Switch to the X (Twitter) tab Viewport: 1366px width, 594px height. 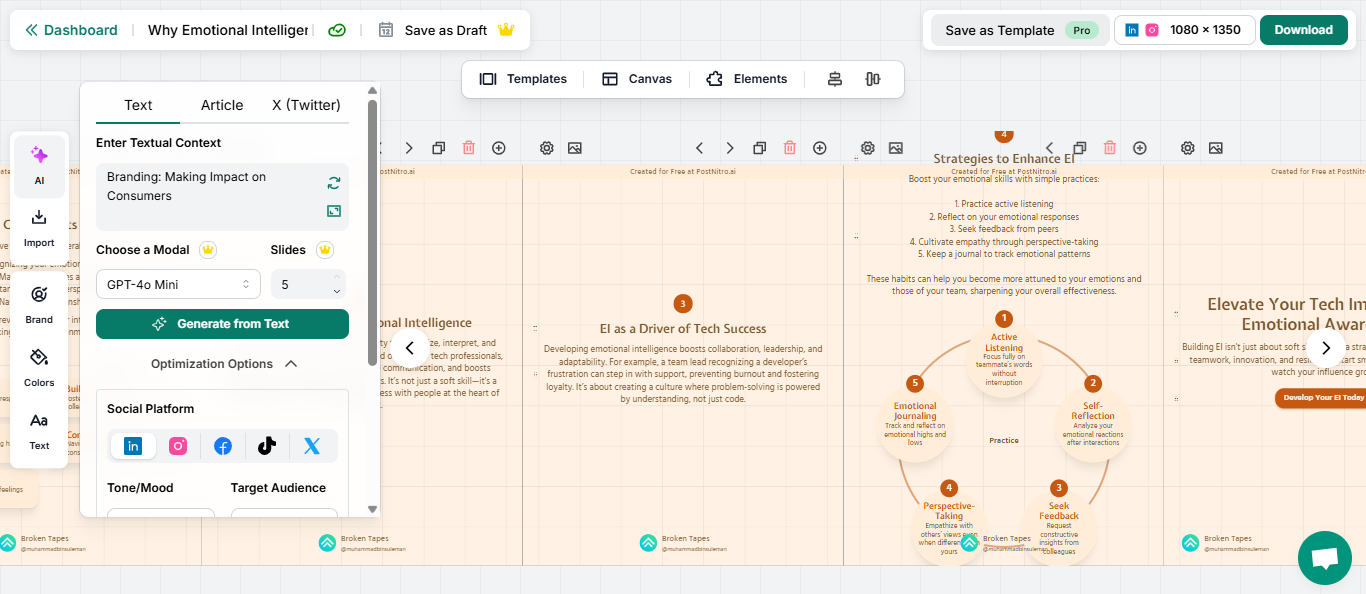coord(306,105)
